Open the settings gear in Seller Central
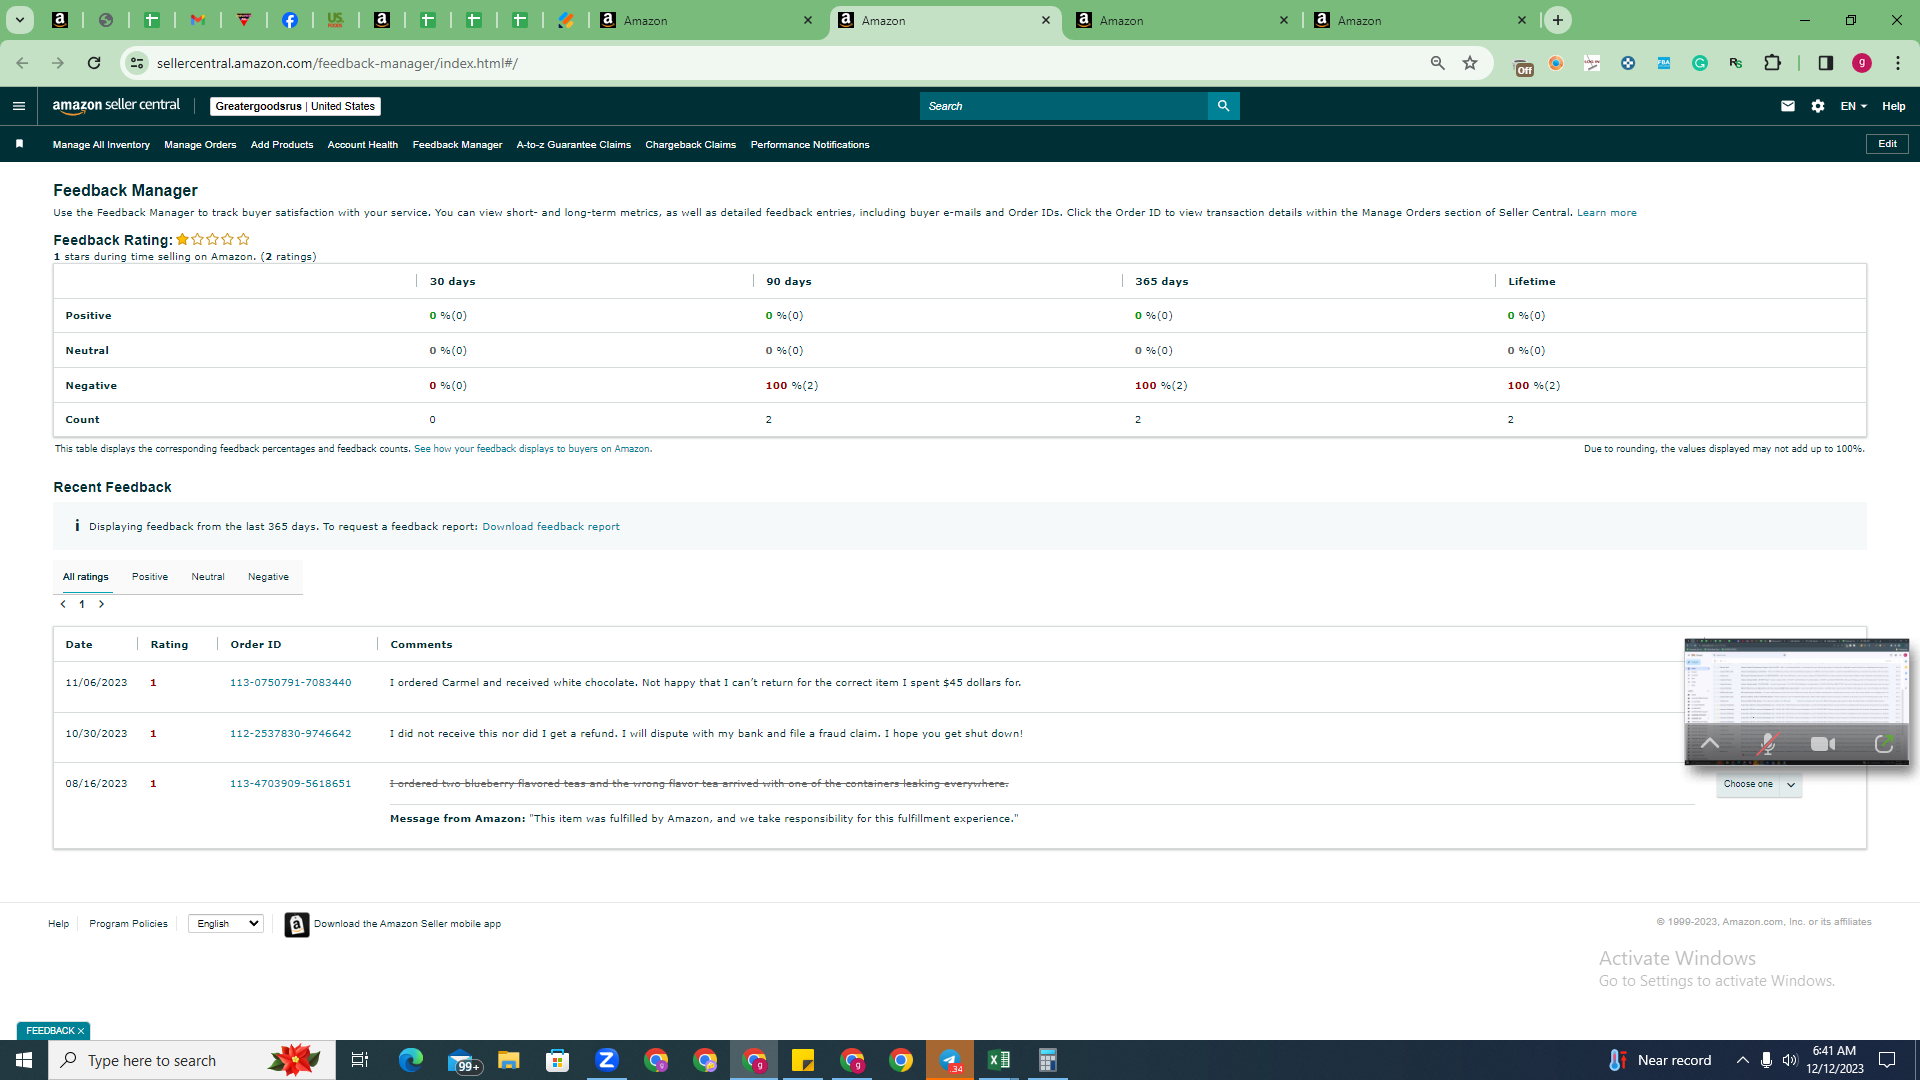The height and width of the screenshot is (1080, 1920). tap(1818, 106)
